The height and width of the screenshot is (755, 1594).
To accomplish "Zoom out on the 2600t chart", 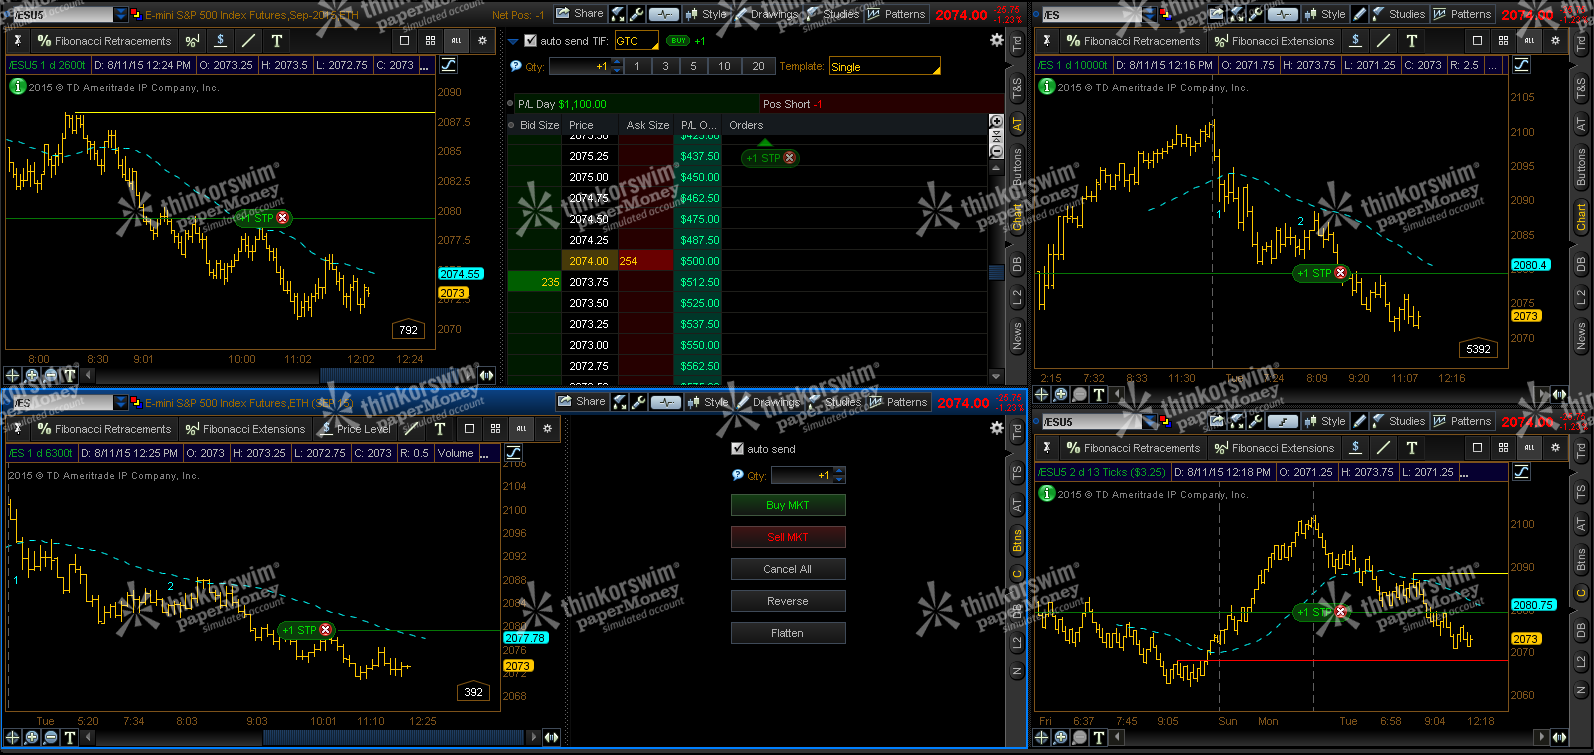I will pyautogui.click(x=50, y=375).
